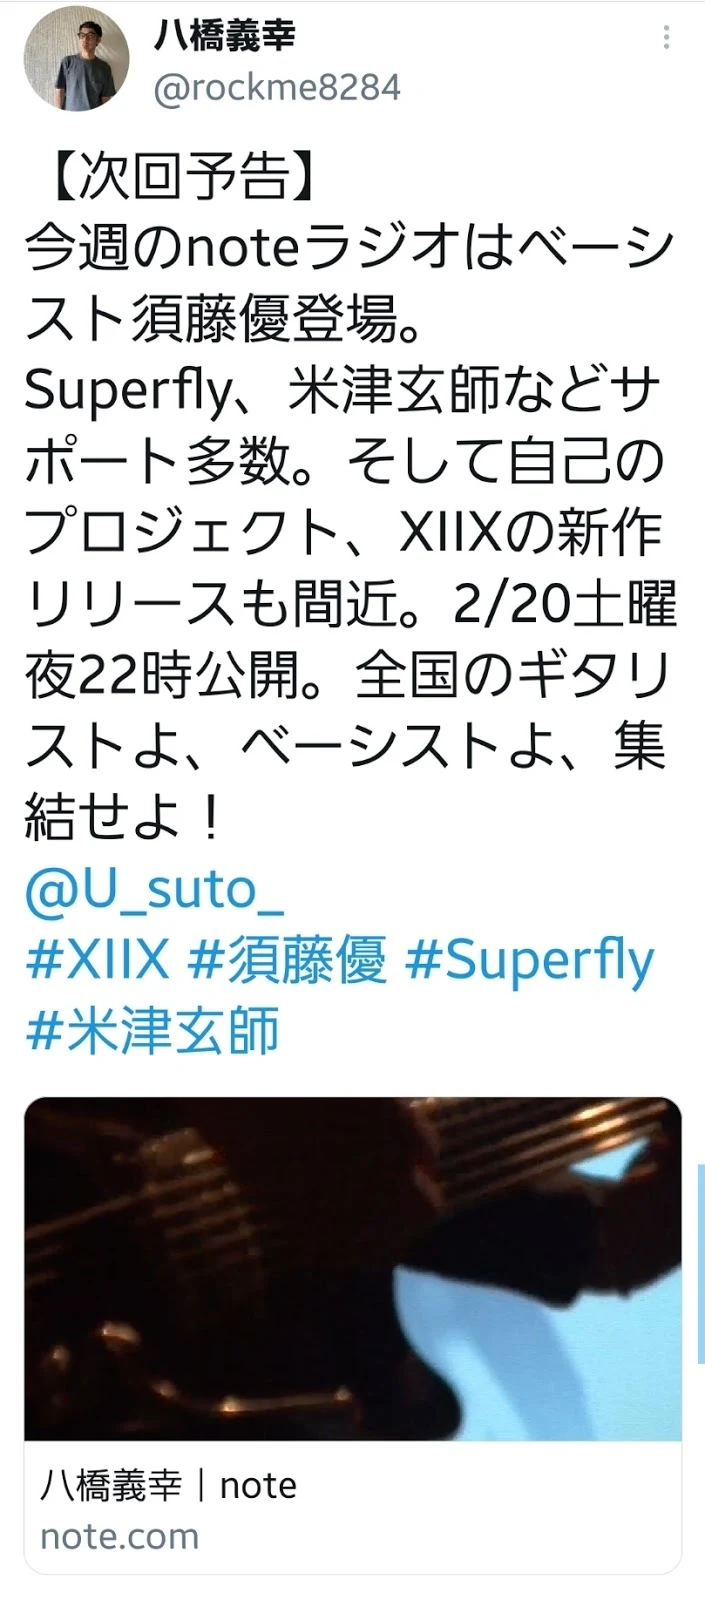Click the noteラジオ phrase in tweet body
Viewport: 705px width, 1600px height.
322,247
